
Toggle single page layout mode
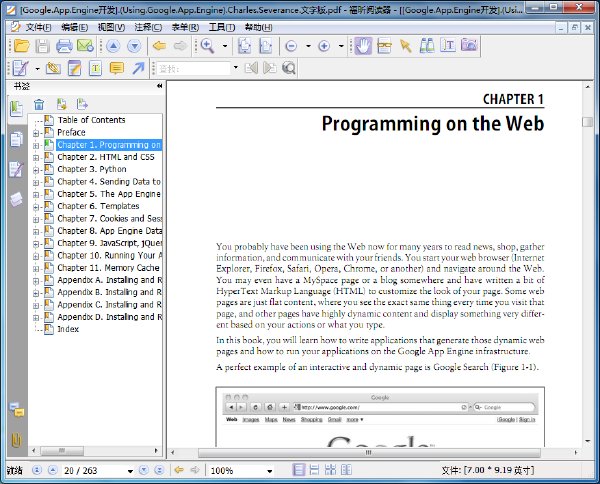coord(299,470)
